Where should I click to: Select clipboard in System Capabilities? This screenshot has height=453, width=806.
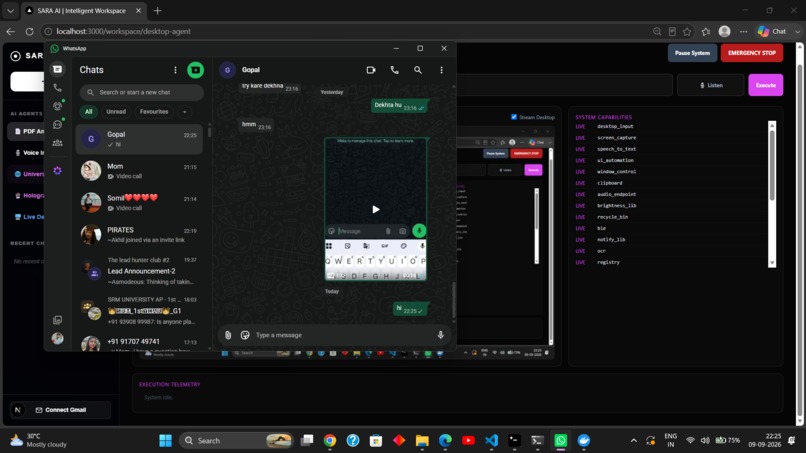click(610, 183)
